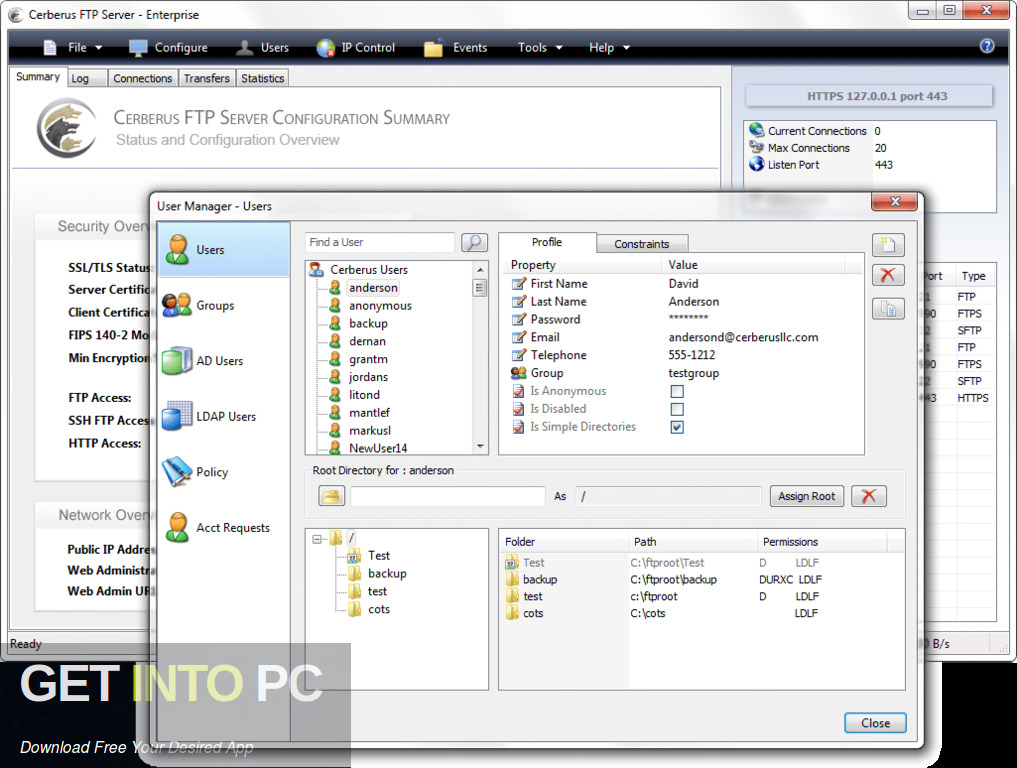Open Policy in the sidebar
Screen dimensions: 1017x768
224,472
